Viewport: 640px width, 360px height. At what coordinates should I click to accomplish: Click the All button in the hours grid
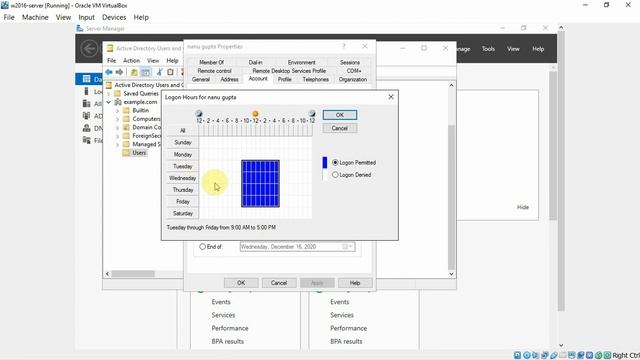coord(182,131)
